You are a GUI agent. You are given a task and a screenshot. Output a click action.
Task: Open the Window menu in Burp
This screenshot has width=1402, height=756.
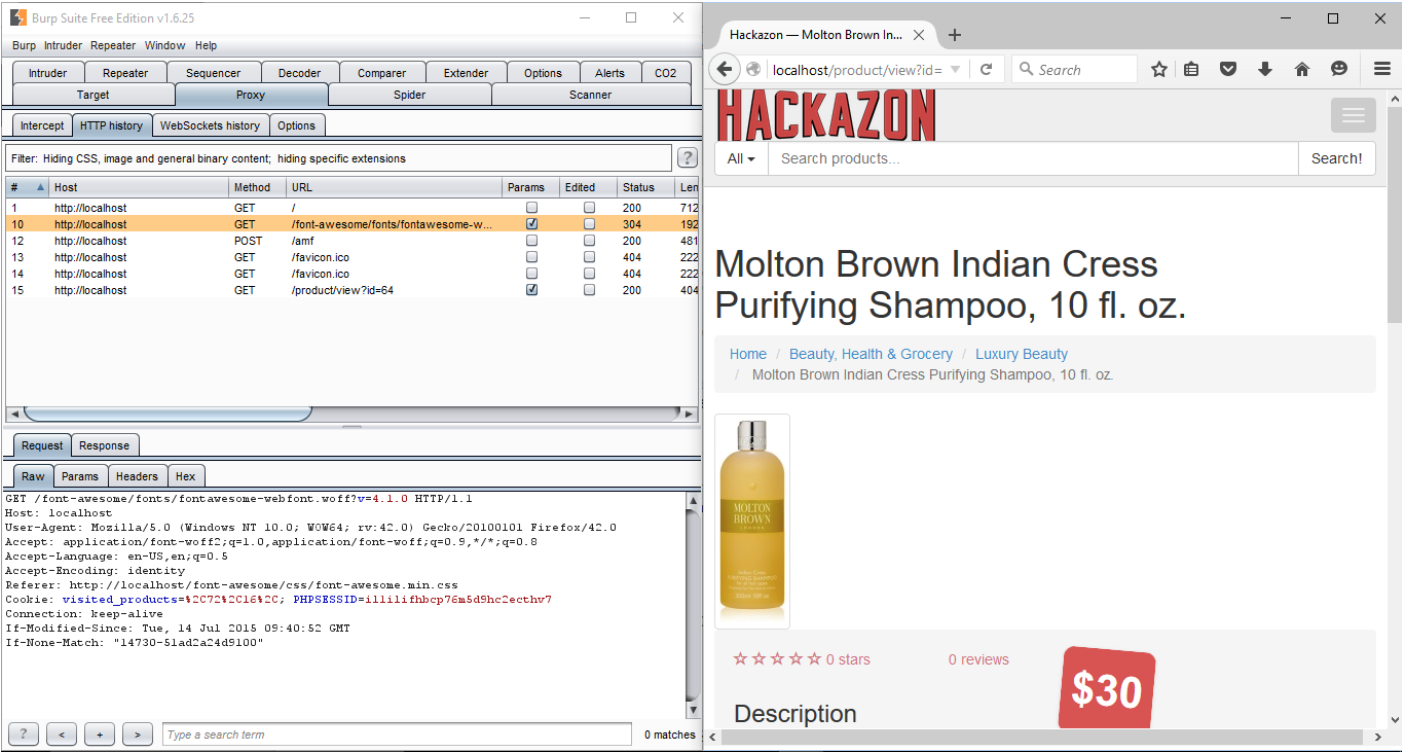tap(165, 45)
